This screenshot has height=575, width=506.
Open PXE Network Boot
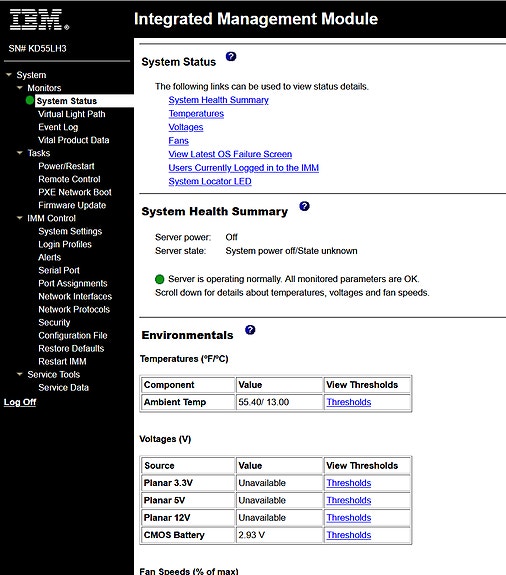click(x=75, y=192)
